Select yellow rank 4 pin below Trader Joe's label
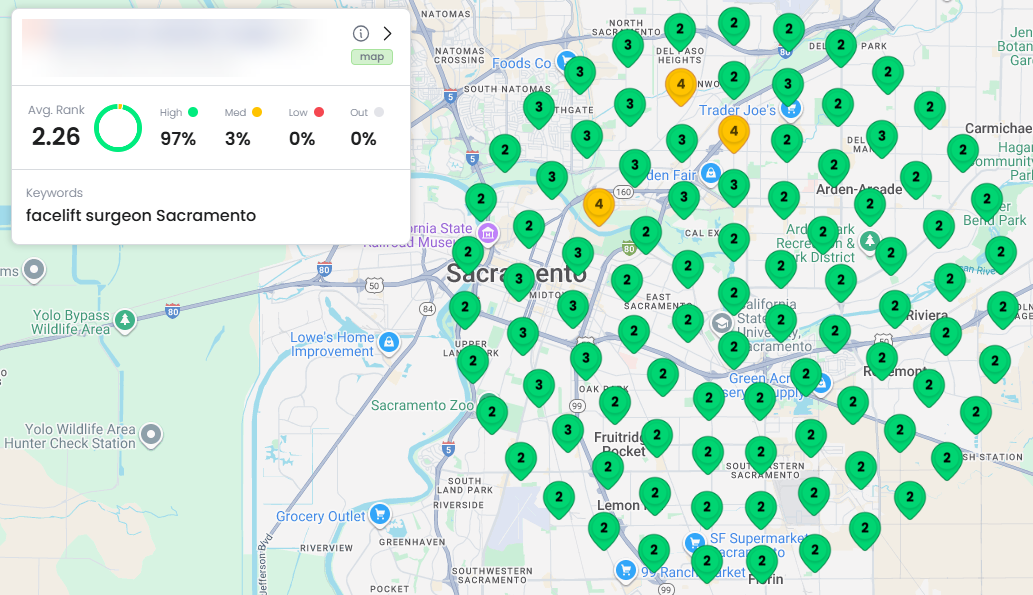This screenshot has width=1033, height=595. (x=733, y=131)
